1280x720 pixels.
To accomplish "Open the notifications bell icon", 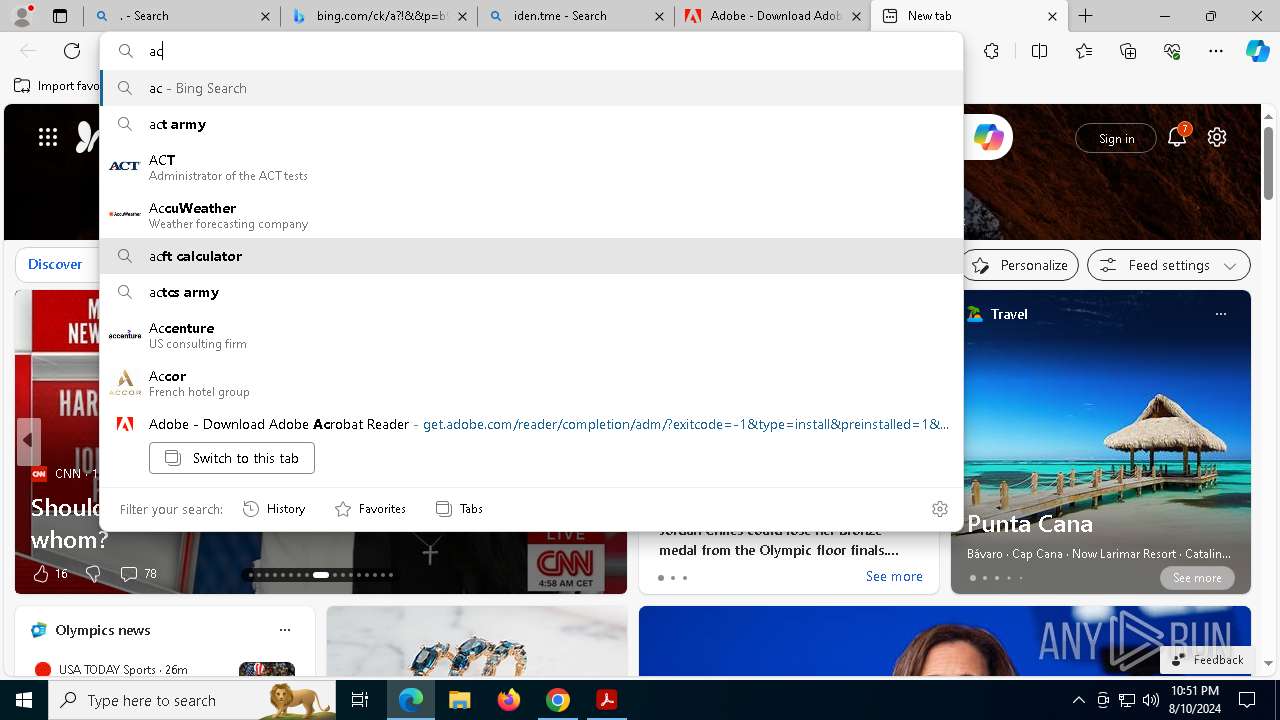I will (x=1177, y=138).
